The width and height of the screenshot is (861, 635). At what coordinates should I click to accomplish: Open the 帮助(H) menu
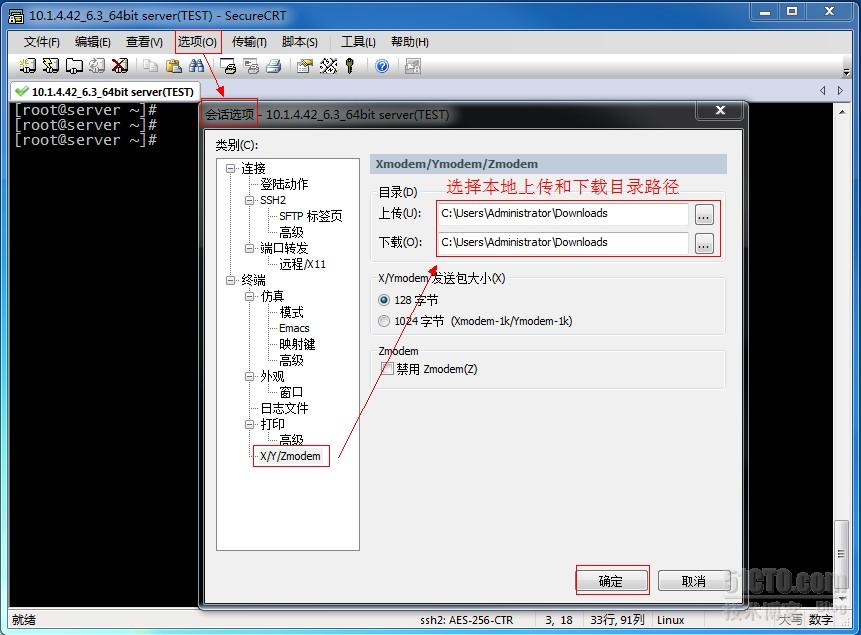pyautogui.click(x=410, y=42)
